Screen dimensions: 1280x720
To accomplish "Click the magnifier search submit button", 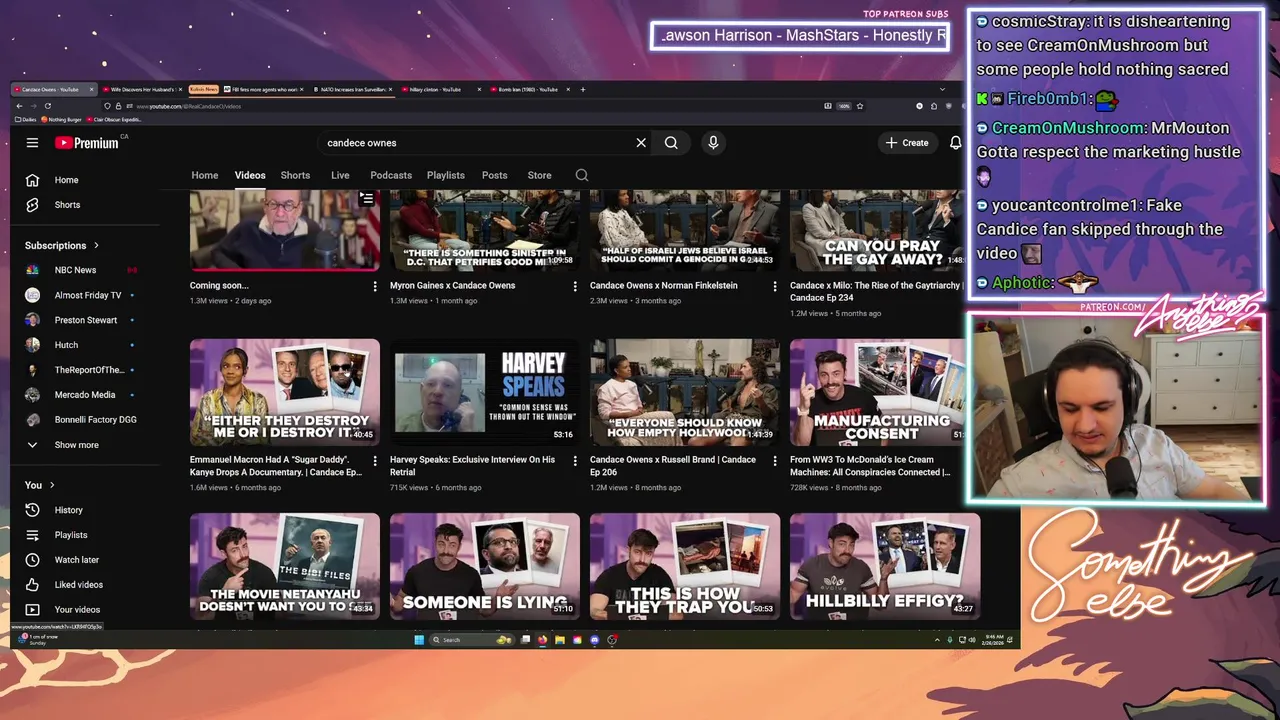I will click(x=671, y=143).
